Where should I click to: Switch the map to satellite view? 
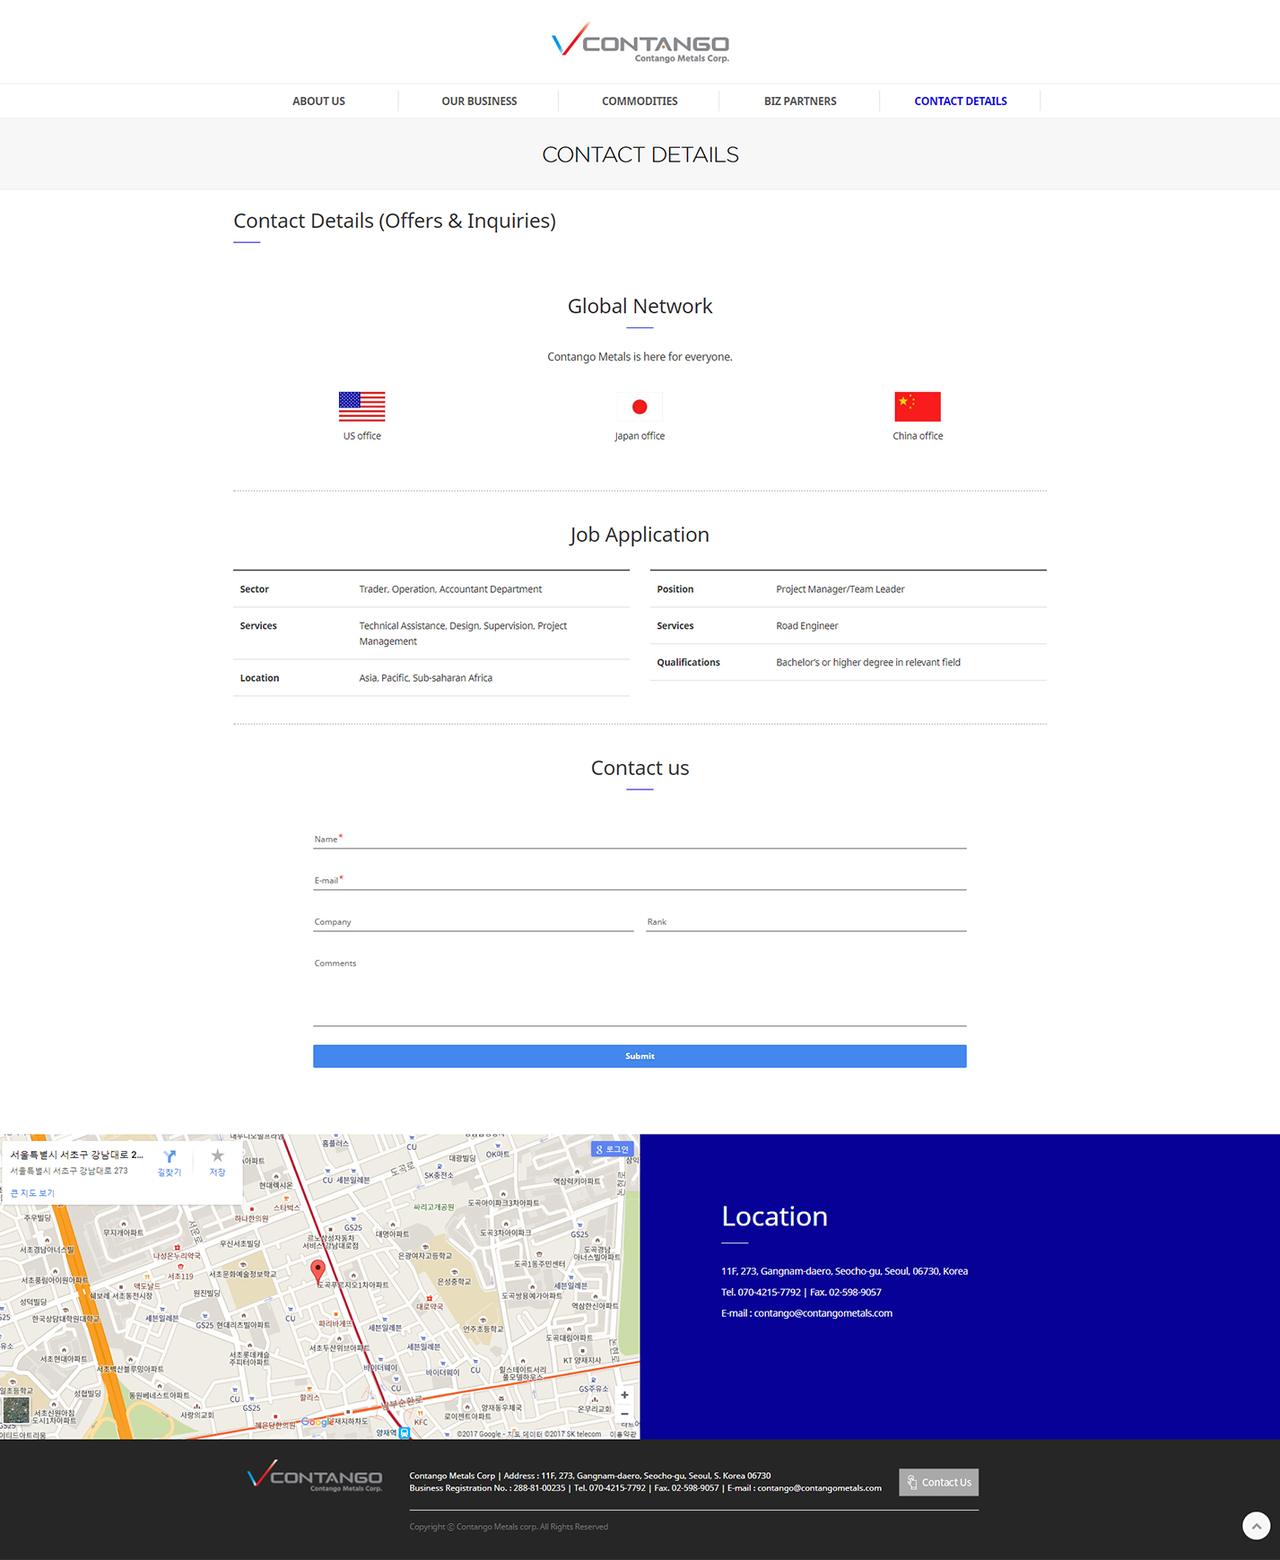pos(16,1411)
